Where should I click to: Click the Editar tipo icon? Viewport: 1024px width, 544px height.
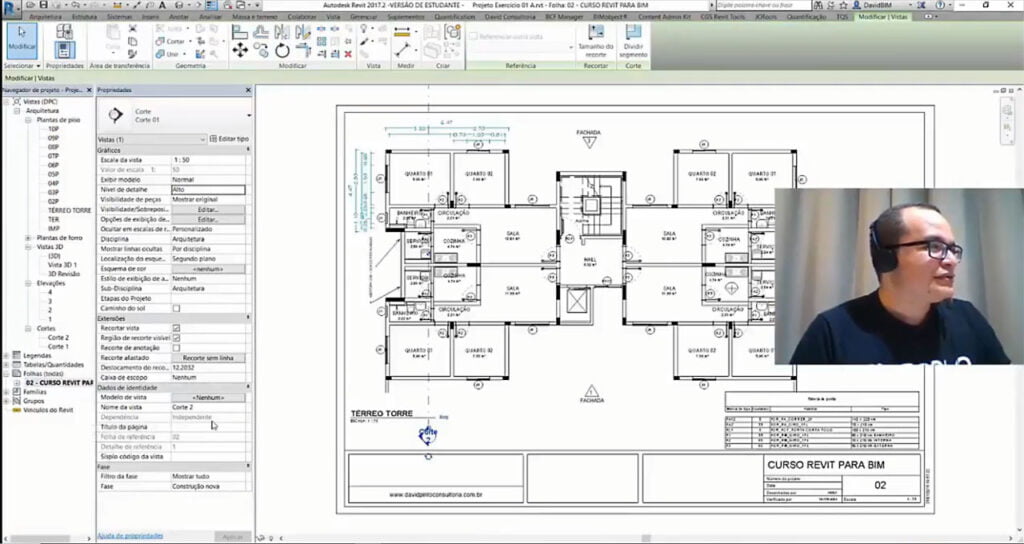tap(213, 139)
